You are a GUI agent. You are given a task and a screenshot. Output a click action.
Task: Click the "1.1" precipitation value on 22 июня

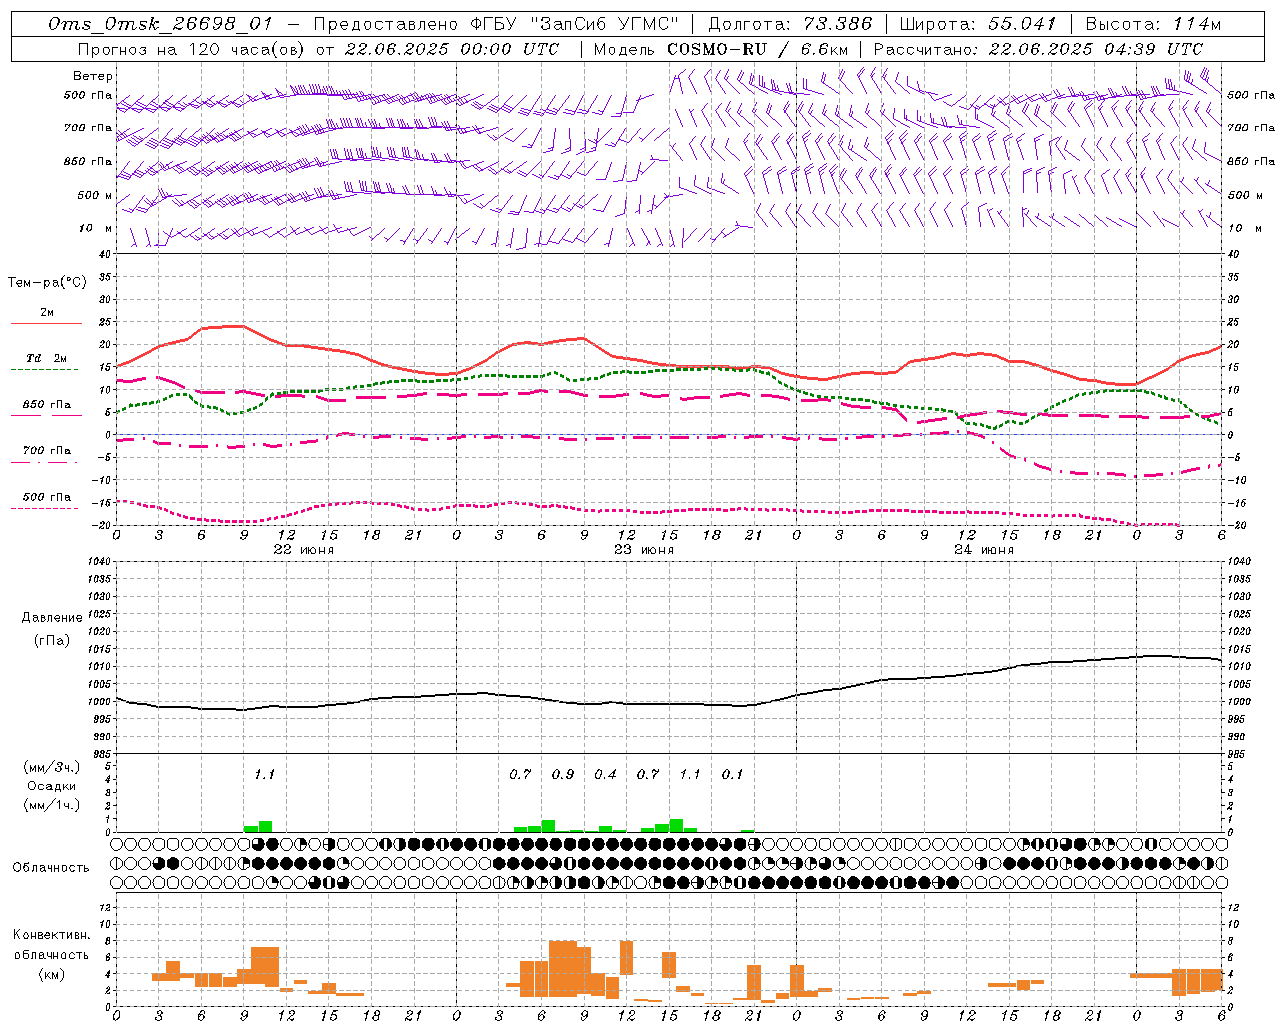(264, 775)
